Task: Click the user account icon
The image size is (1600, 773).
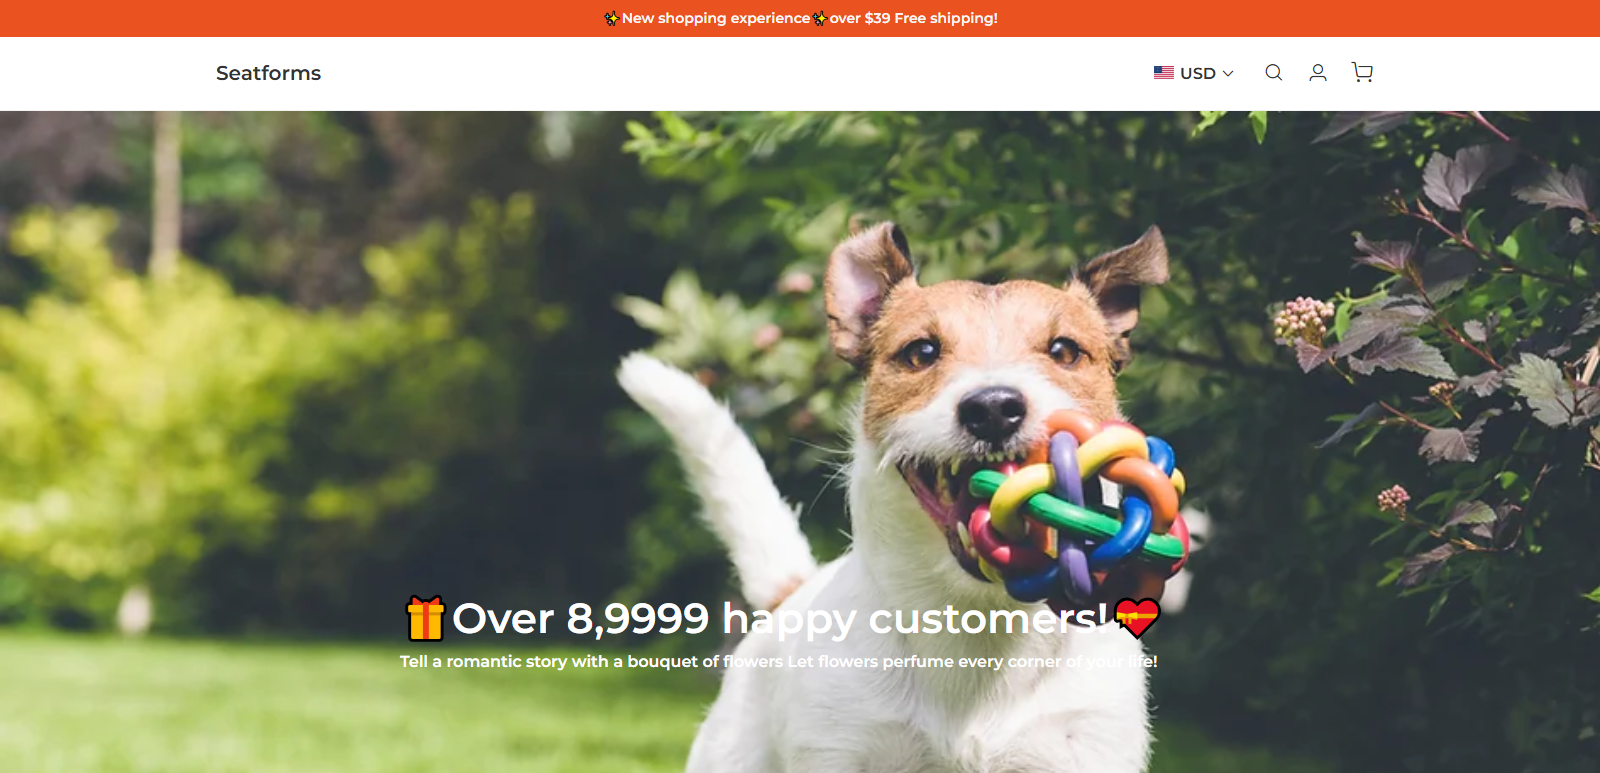Action: click(1318, 72)
